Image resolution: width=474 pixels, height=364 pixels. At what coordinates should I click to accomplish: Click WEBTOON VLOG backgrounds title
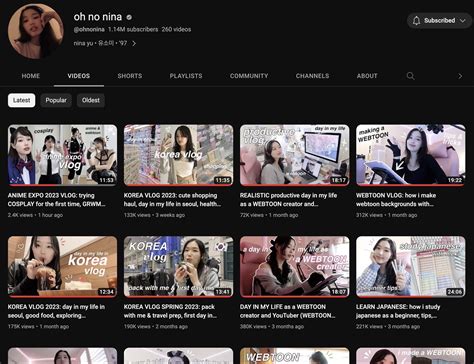tap(396, 200)
